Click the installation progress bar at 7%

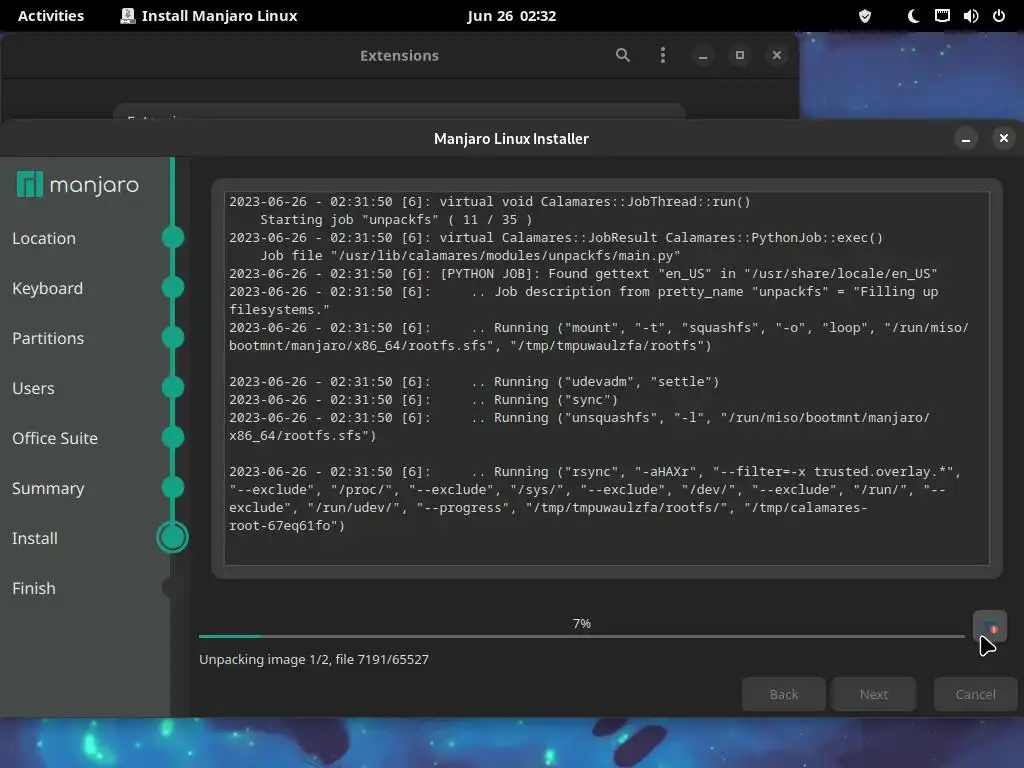581,636
